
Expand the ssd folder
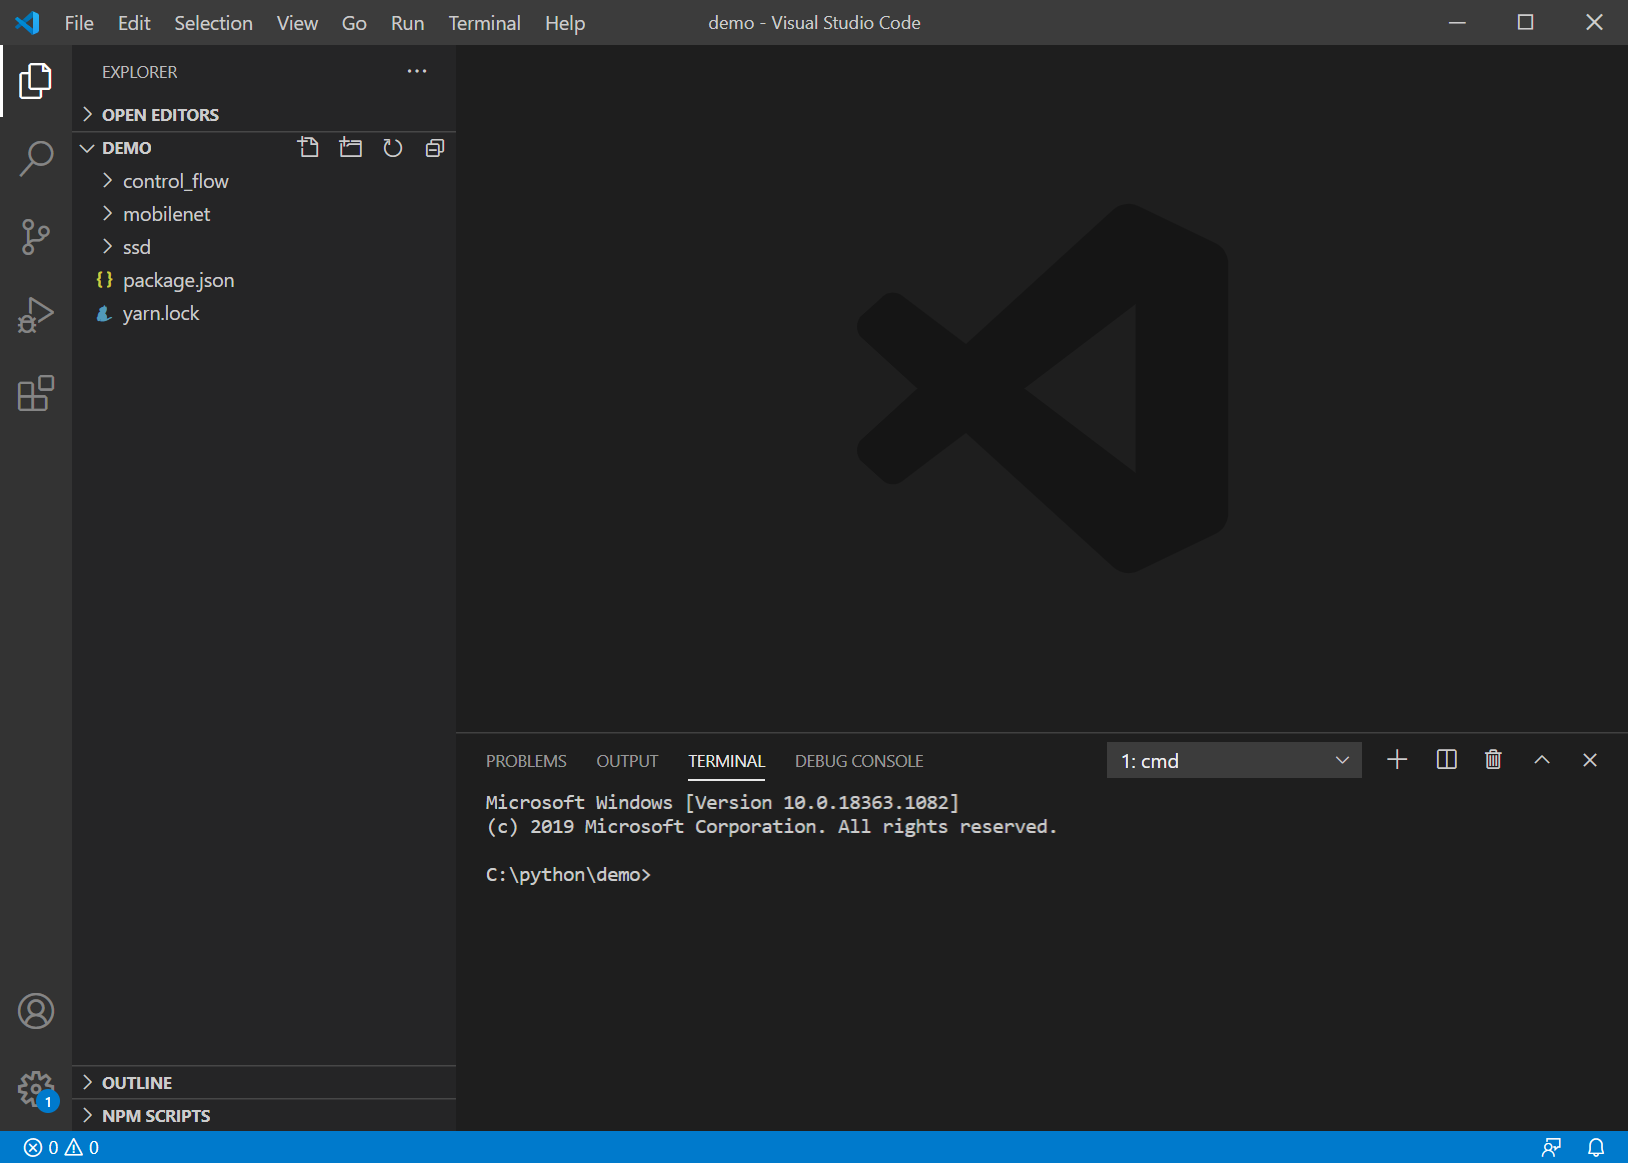point(264,247)
